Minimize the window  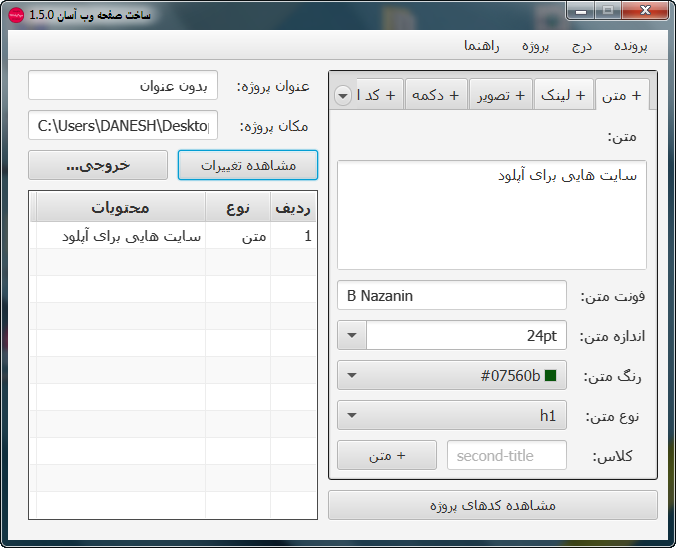pyautogui.click(x=581, y=11)
